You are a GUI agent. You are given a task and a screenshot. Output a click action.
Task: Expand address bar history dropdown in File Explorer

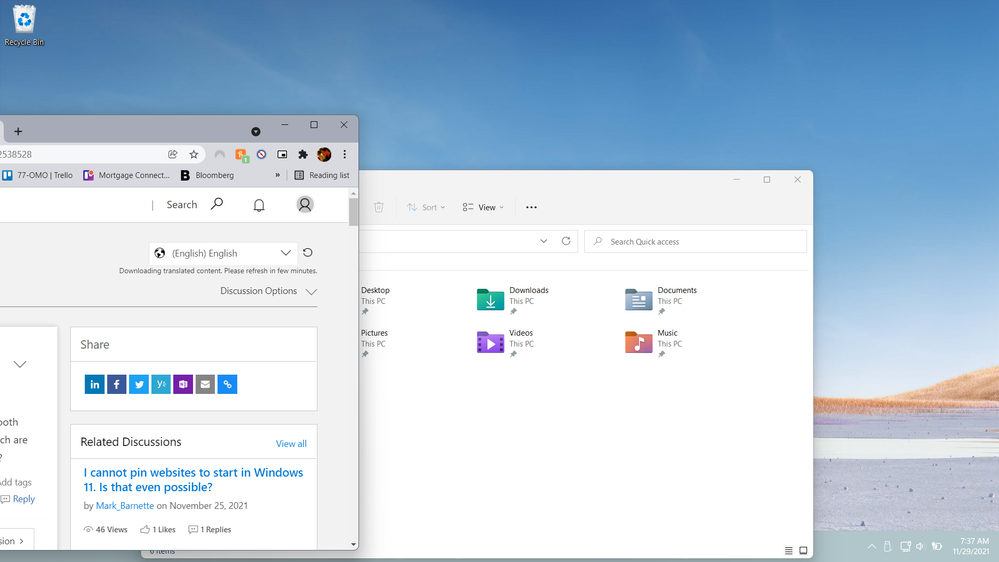click(543, 241)
